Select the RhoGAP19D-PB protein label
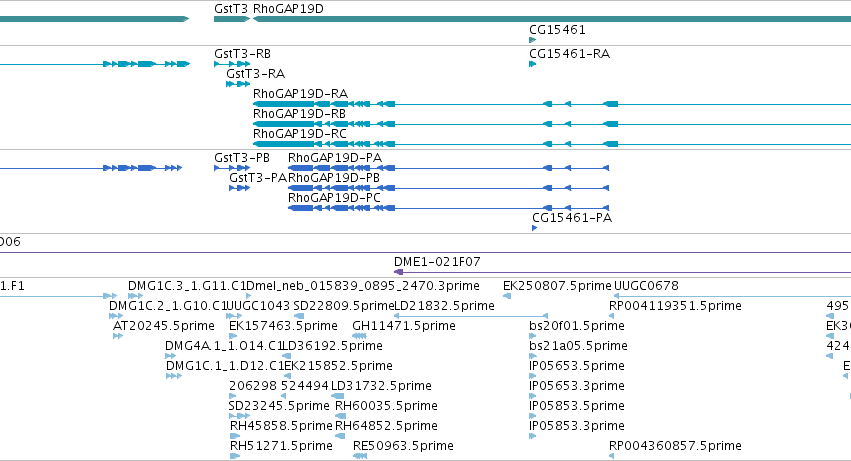This screenshot has width=851, height=461. point(334,178)
